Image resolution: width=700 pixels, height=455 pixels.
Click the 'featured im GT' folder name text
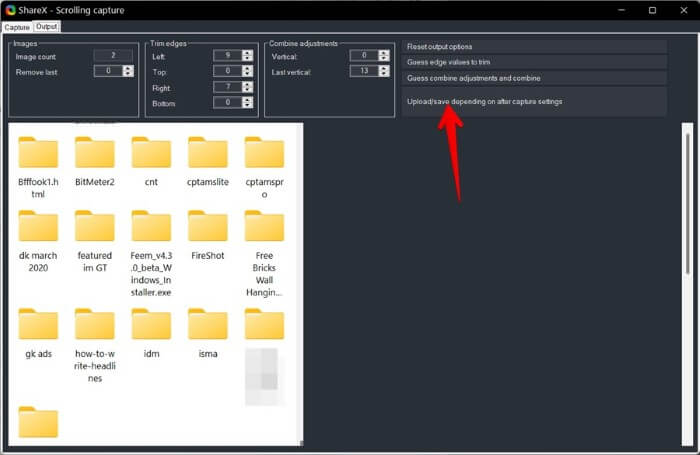click(95, 262)
